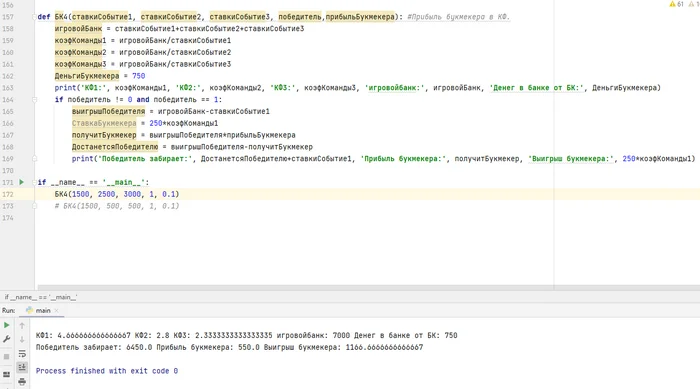Click console output игровойбанк: 7000
The image size is (700, 389).
tap(313, 335)
